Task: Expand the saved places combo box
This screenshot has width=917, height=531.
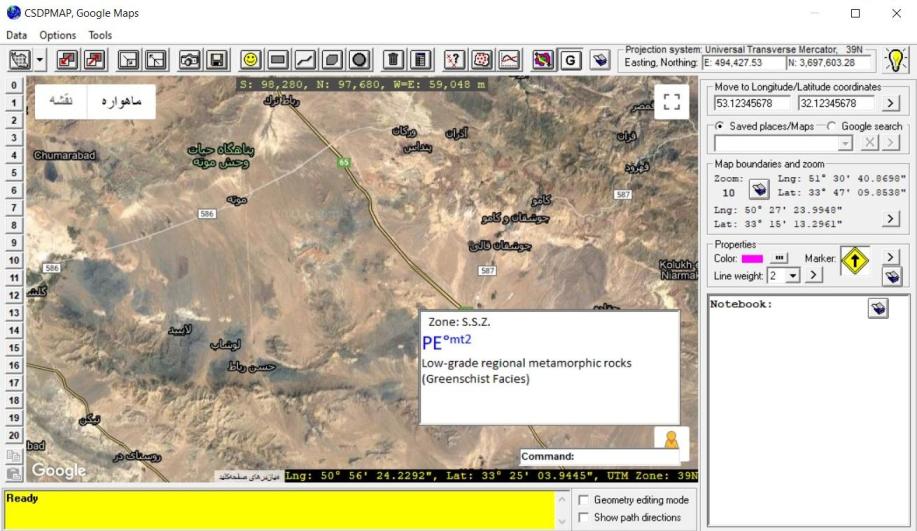Action: (x=844, y=143)
